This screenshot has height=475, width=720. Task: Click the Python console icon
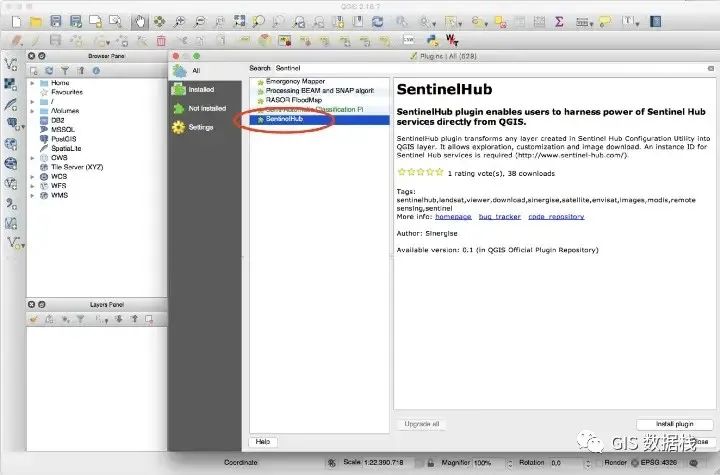(x=433, y=40)
